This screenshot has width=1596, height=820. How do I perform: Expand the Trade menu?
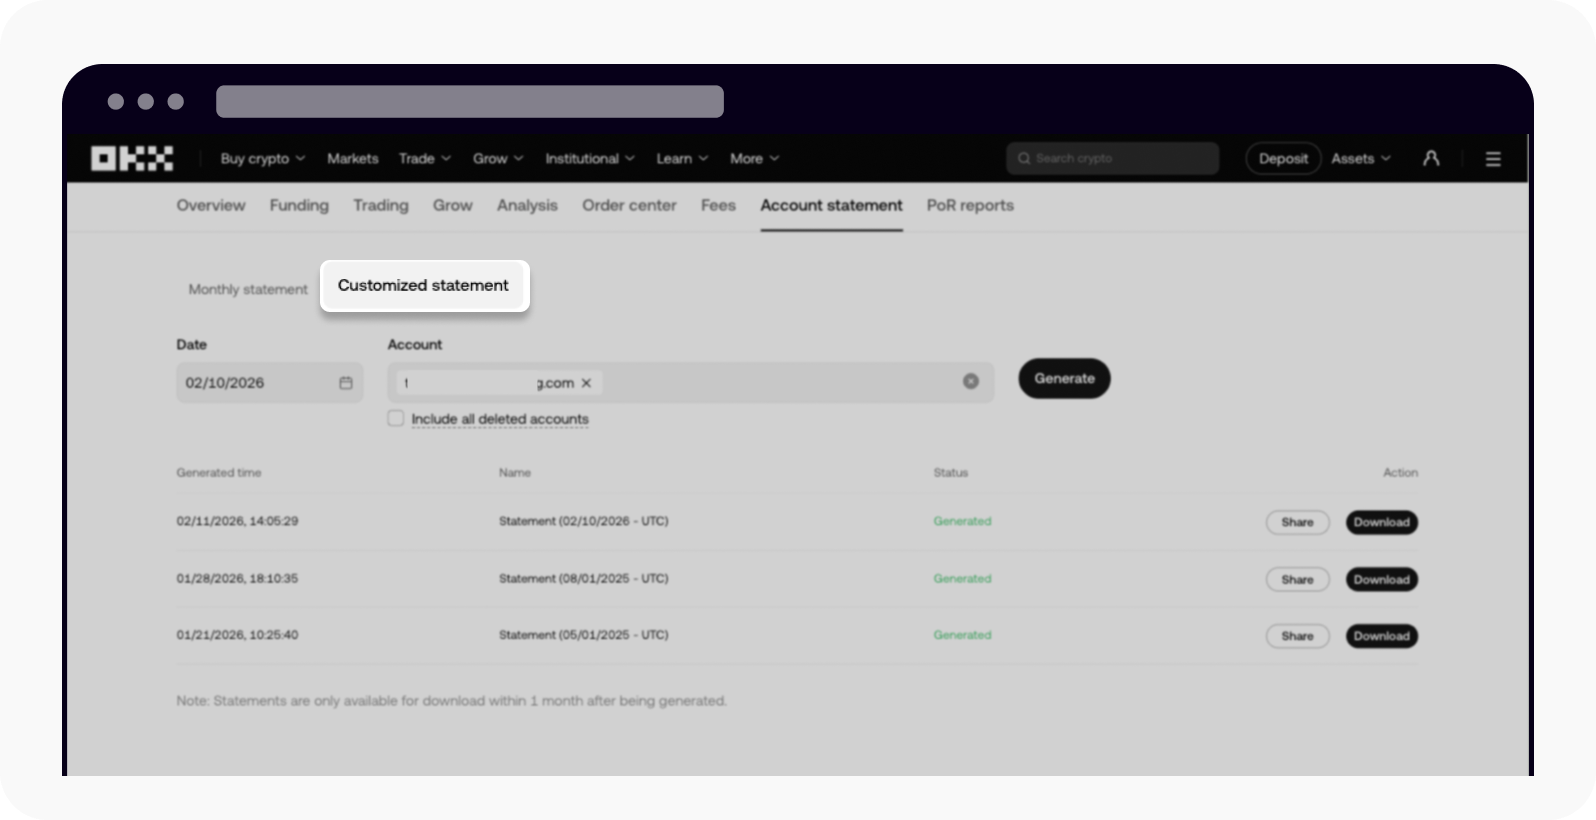(x=425, y=158)
